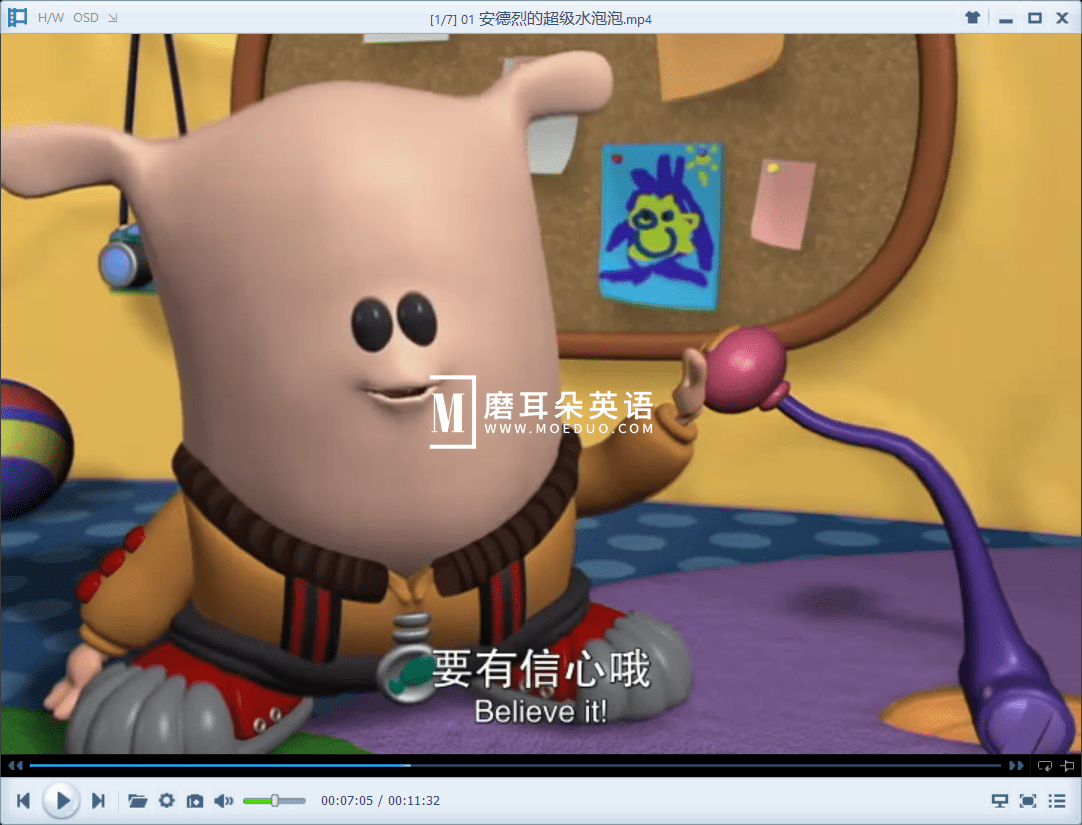Viewport: 1082px width, 825px height.
Task: Open the player logo main menu
Action: click(x=17, y=17)
